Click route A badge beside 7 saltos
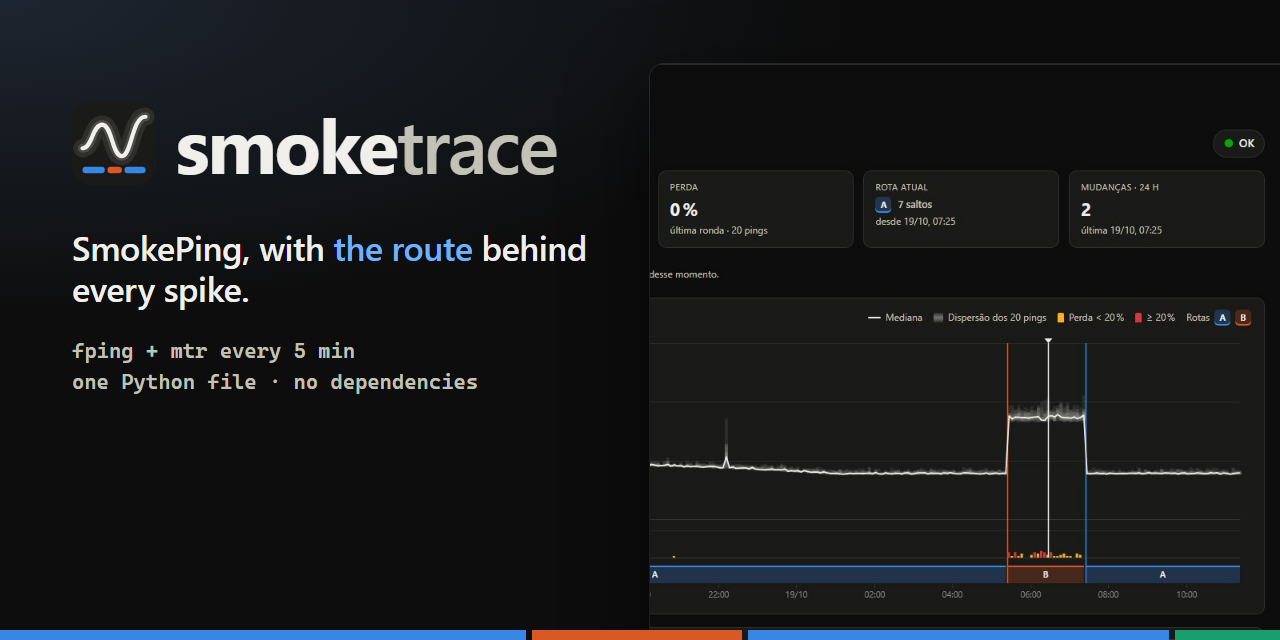 (883, 205)
